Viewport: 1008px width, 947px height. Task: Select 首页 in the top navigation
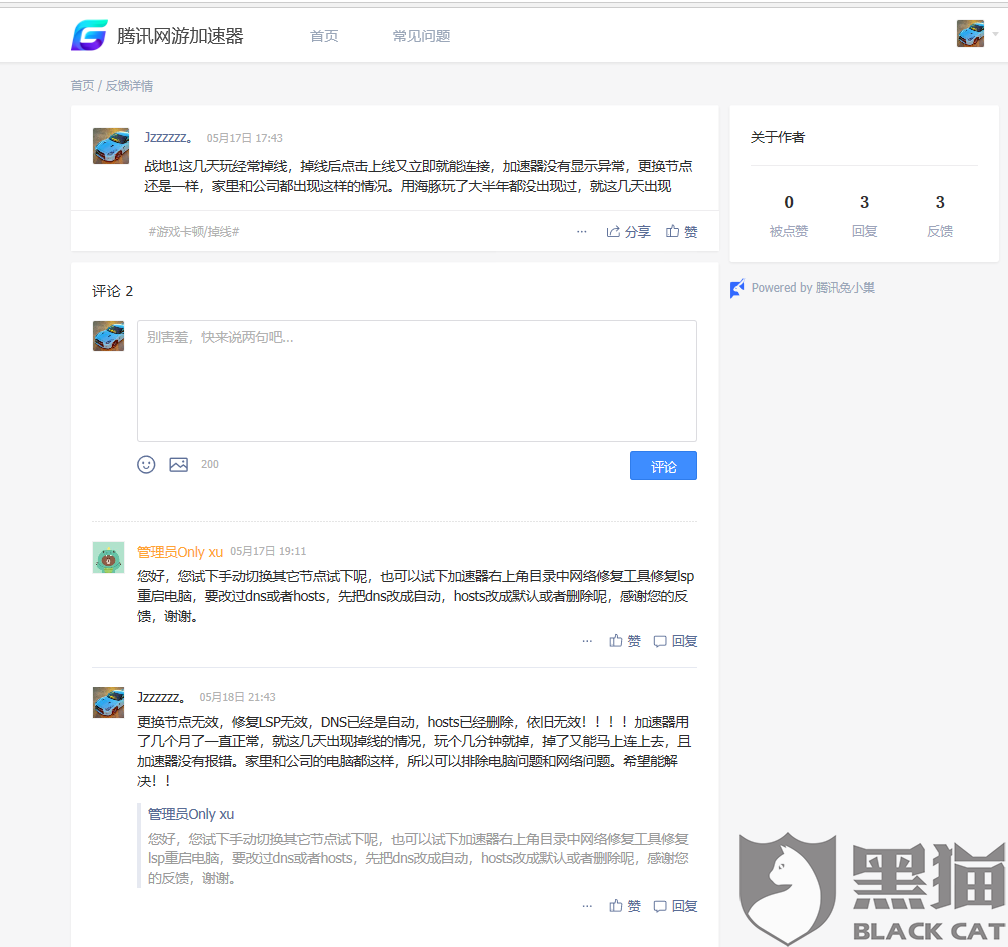(323, 35)
